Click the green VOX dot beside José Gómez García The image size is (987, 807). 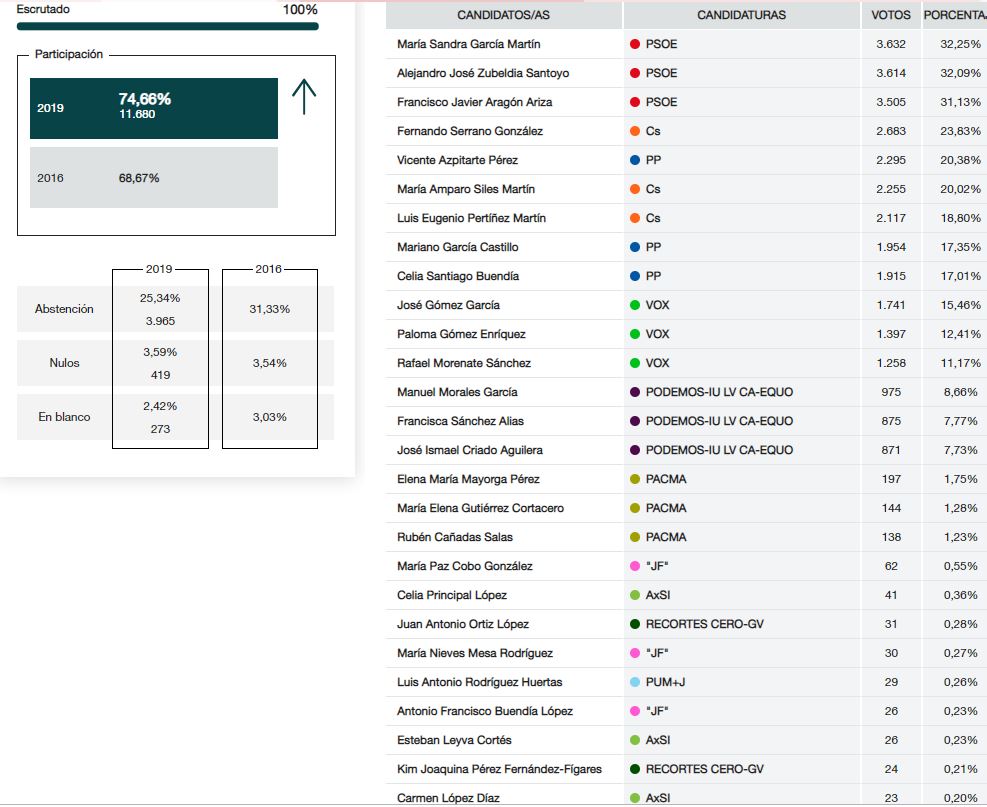(x=635, y=305)
